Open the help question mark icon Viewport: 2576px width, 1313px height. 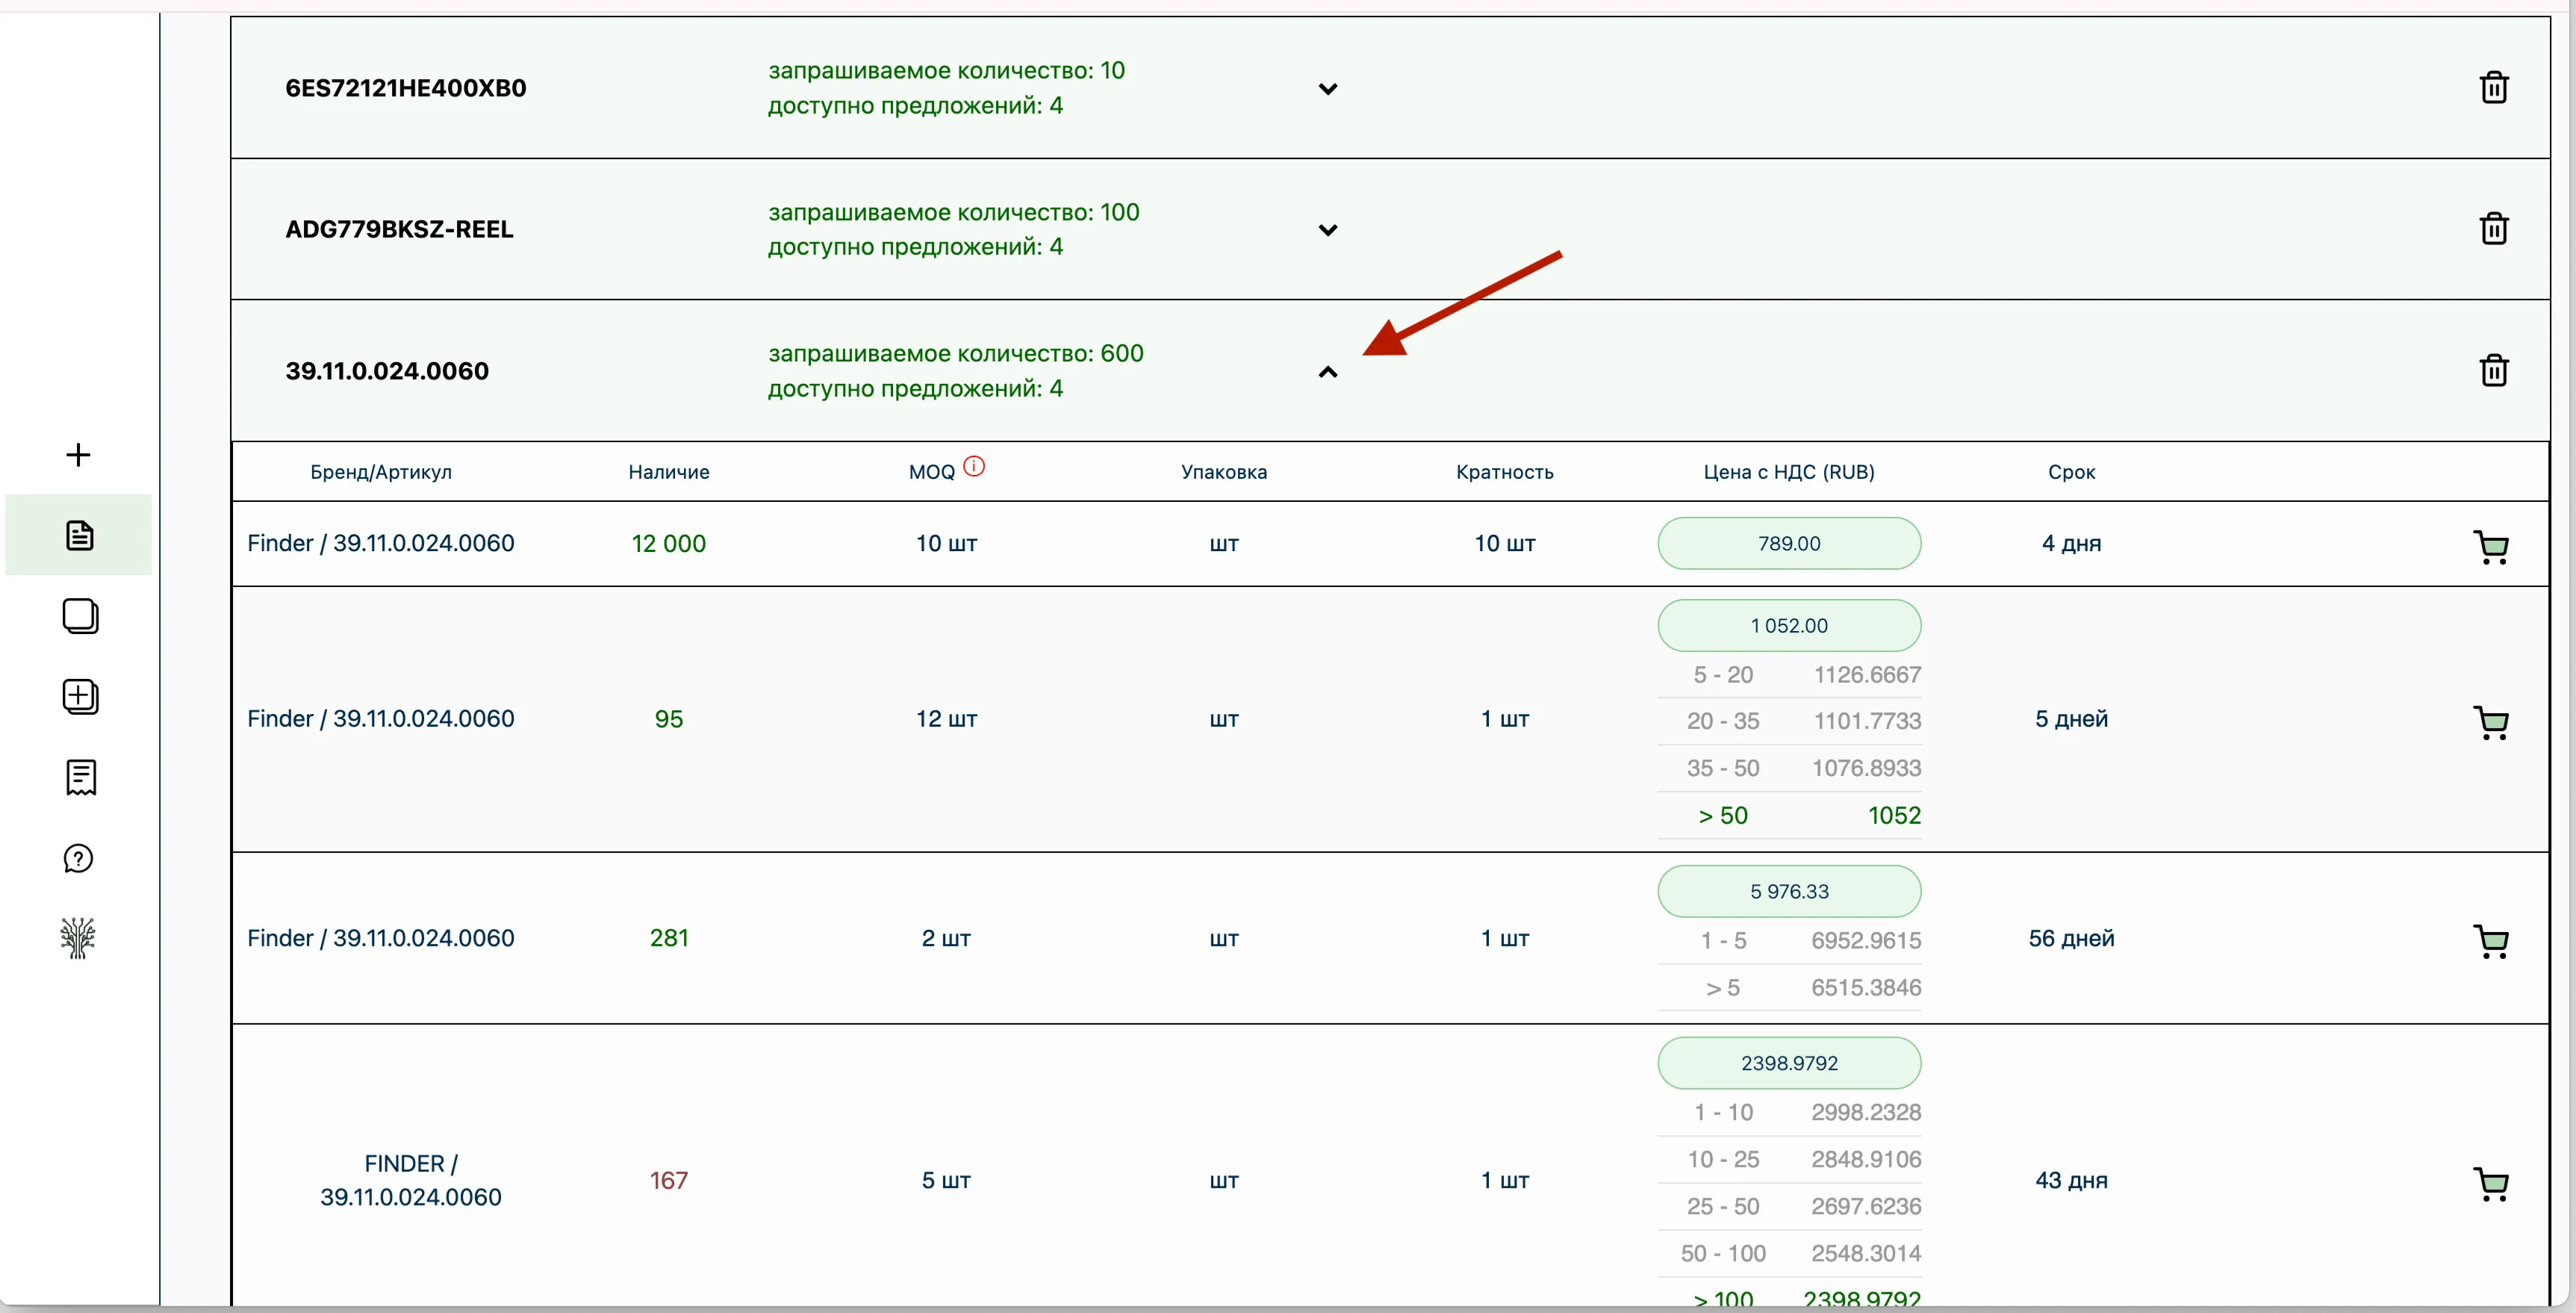click(78, 858)
